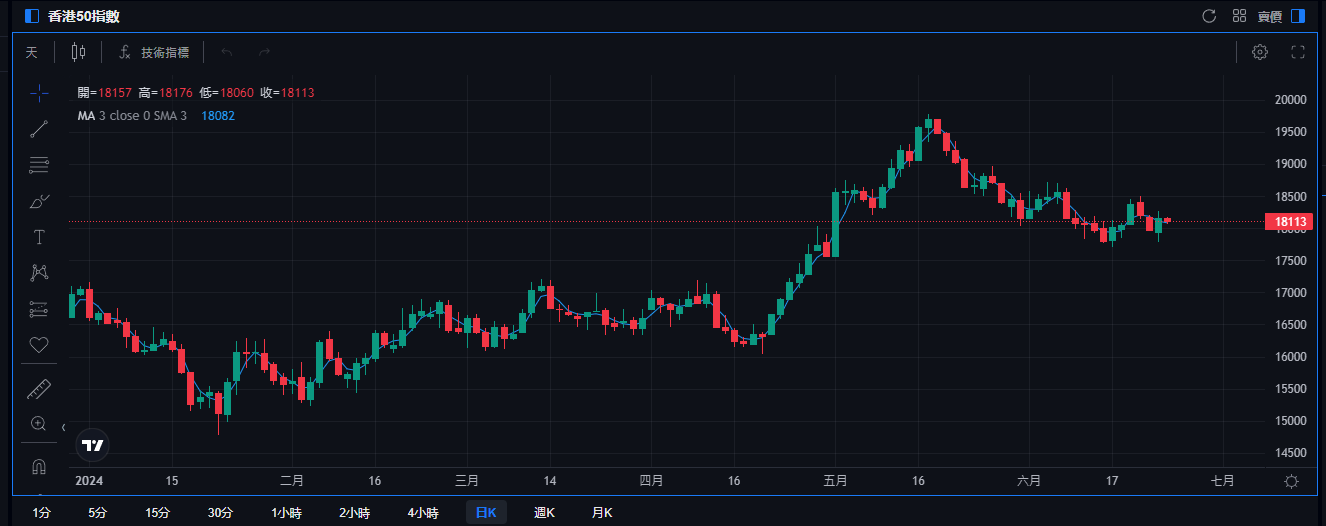
Task: Click the zoom in magnifier tool
Action: tap(39, 424)
